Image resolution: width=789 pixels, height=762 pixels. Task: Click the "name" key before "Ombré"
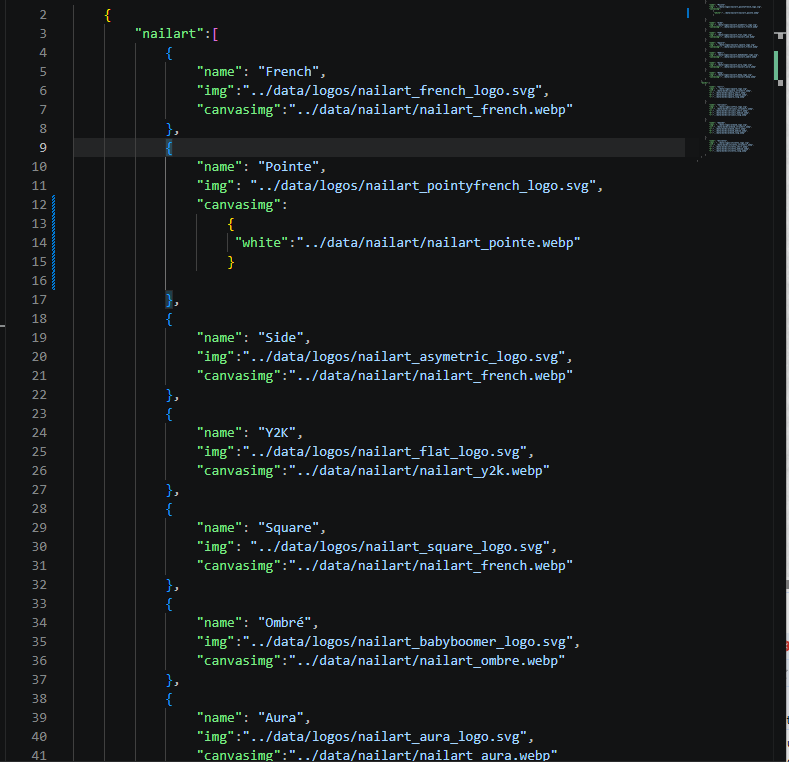219,623
